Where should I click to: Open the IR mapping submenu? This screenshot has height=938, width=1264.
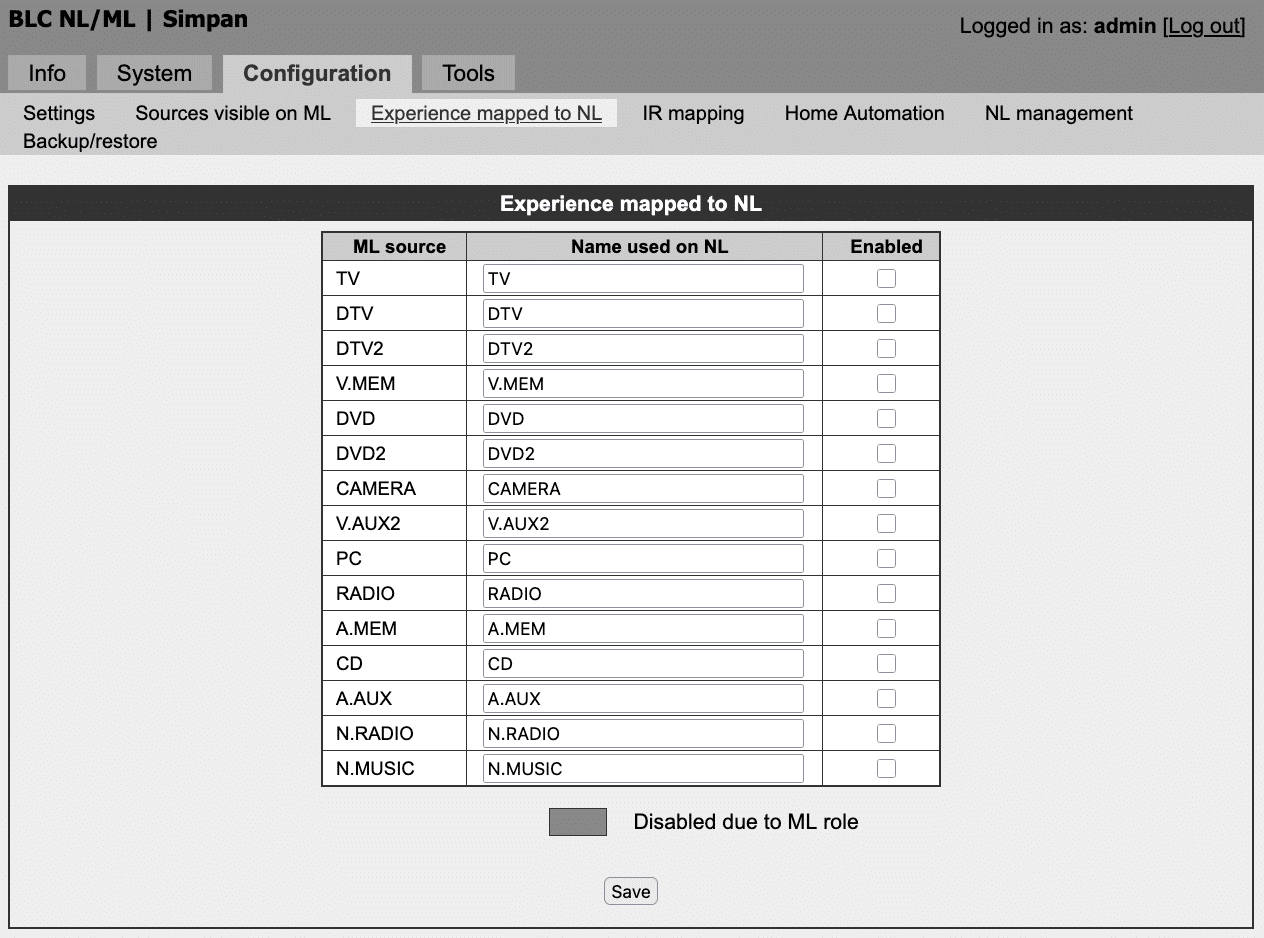point(693,113)
